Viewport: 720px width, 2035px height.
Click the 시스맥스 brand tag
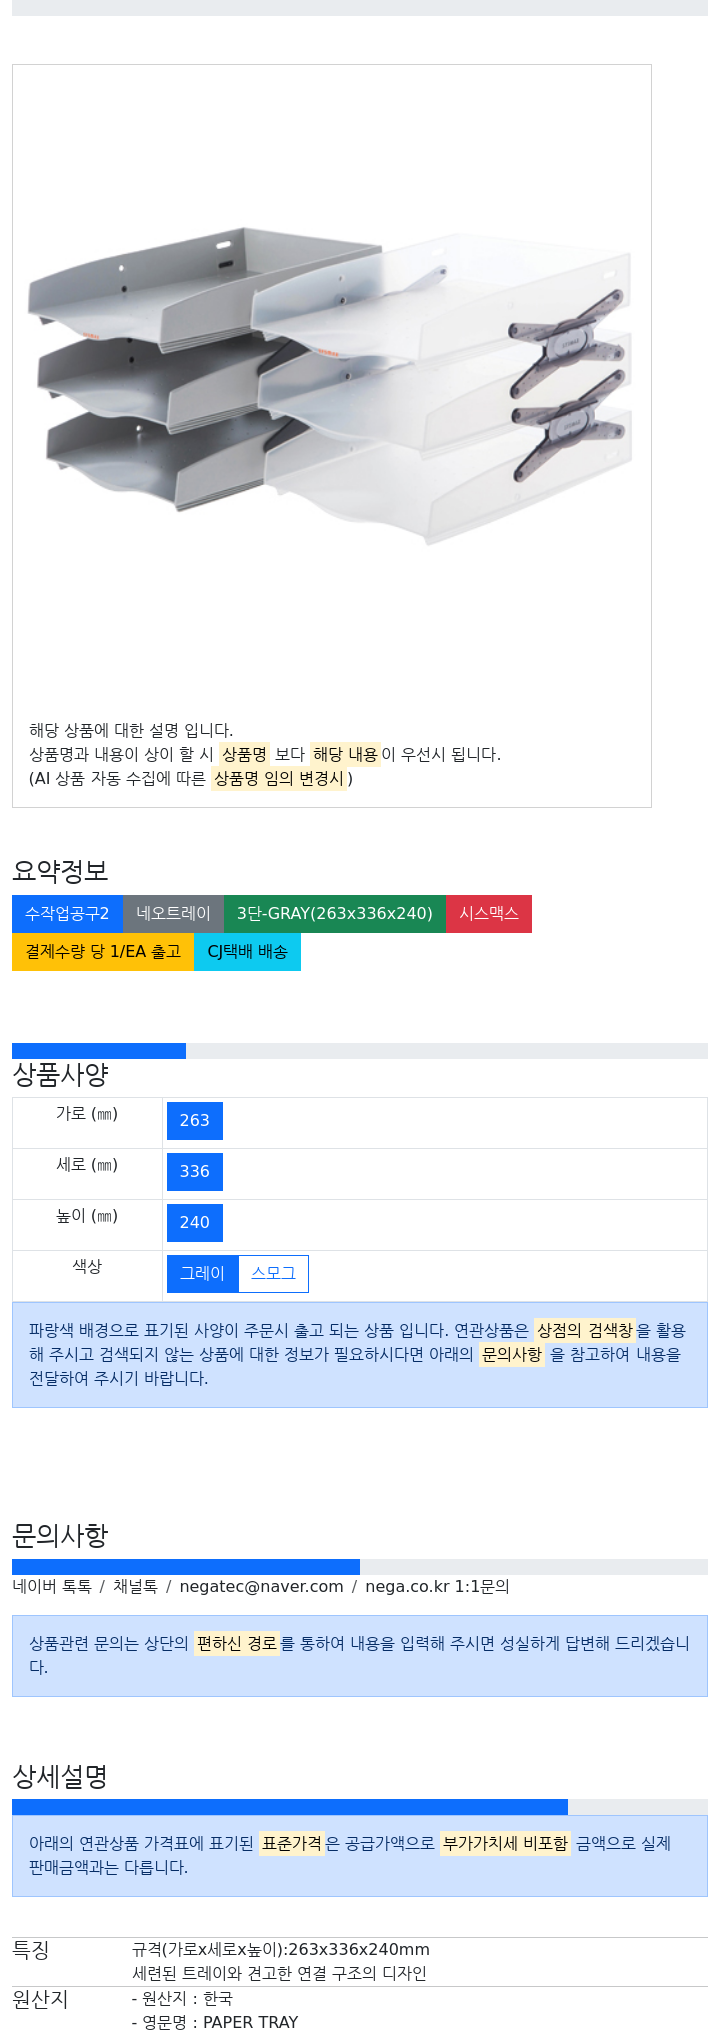coord(489,914)
